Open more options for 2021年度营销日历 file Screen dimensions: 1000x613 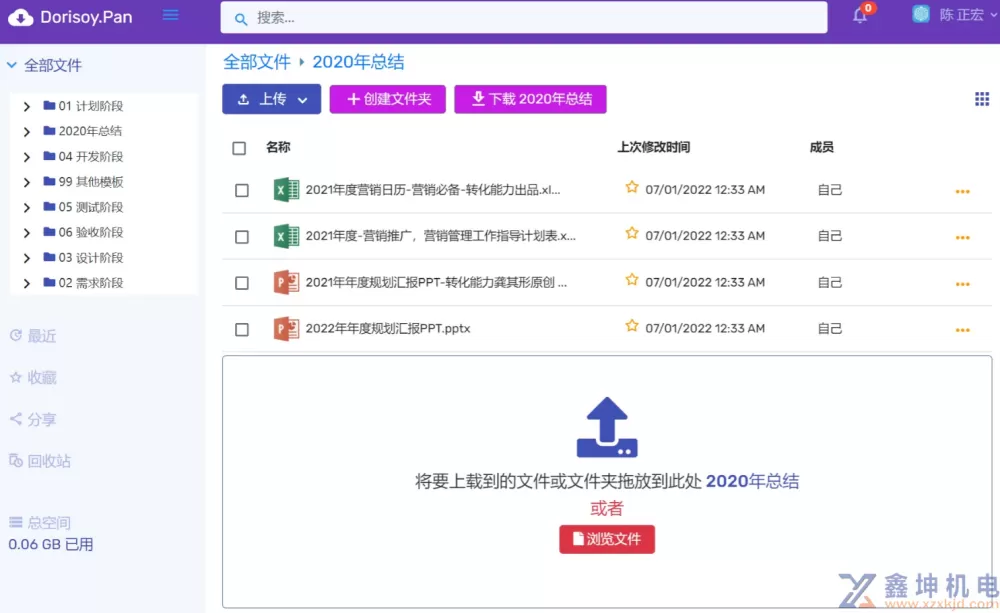pos(962,191)
